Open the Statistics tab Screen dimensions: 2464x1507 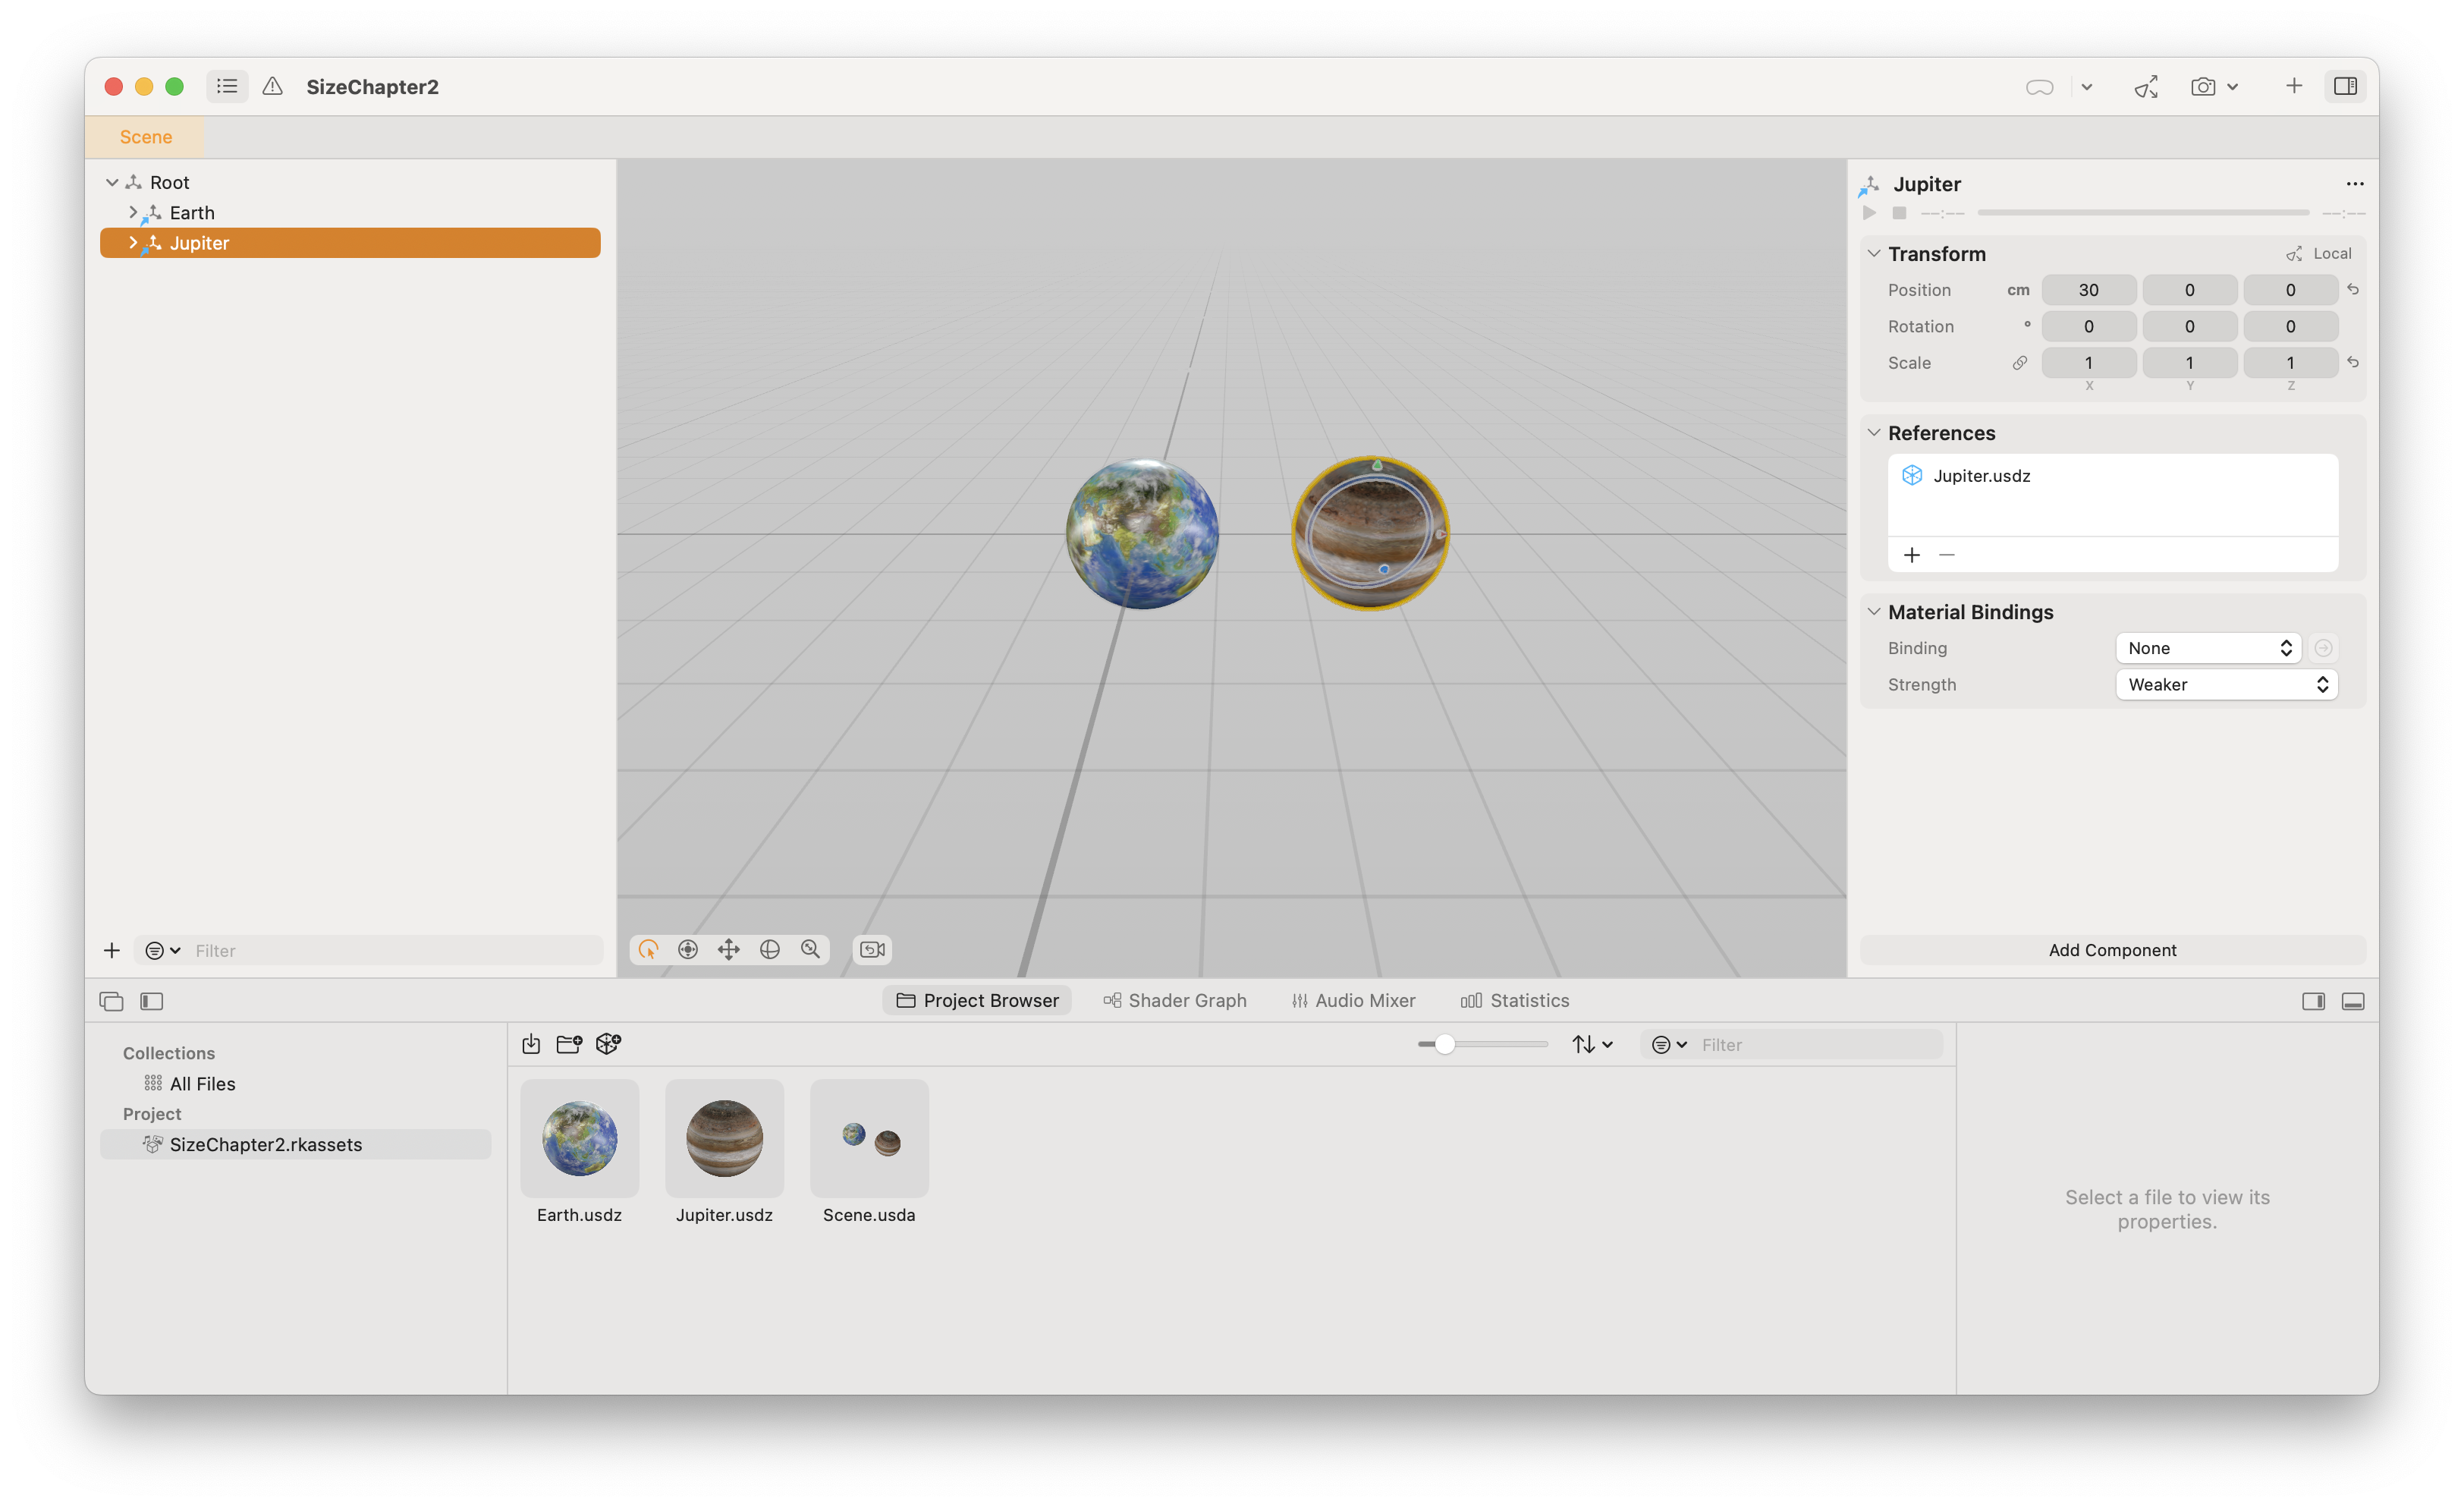1515,1001
